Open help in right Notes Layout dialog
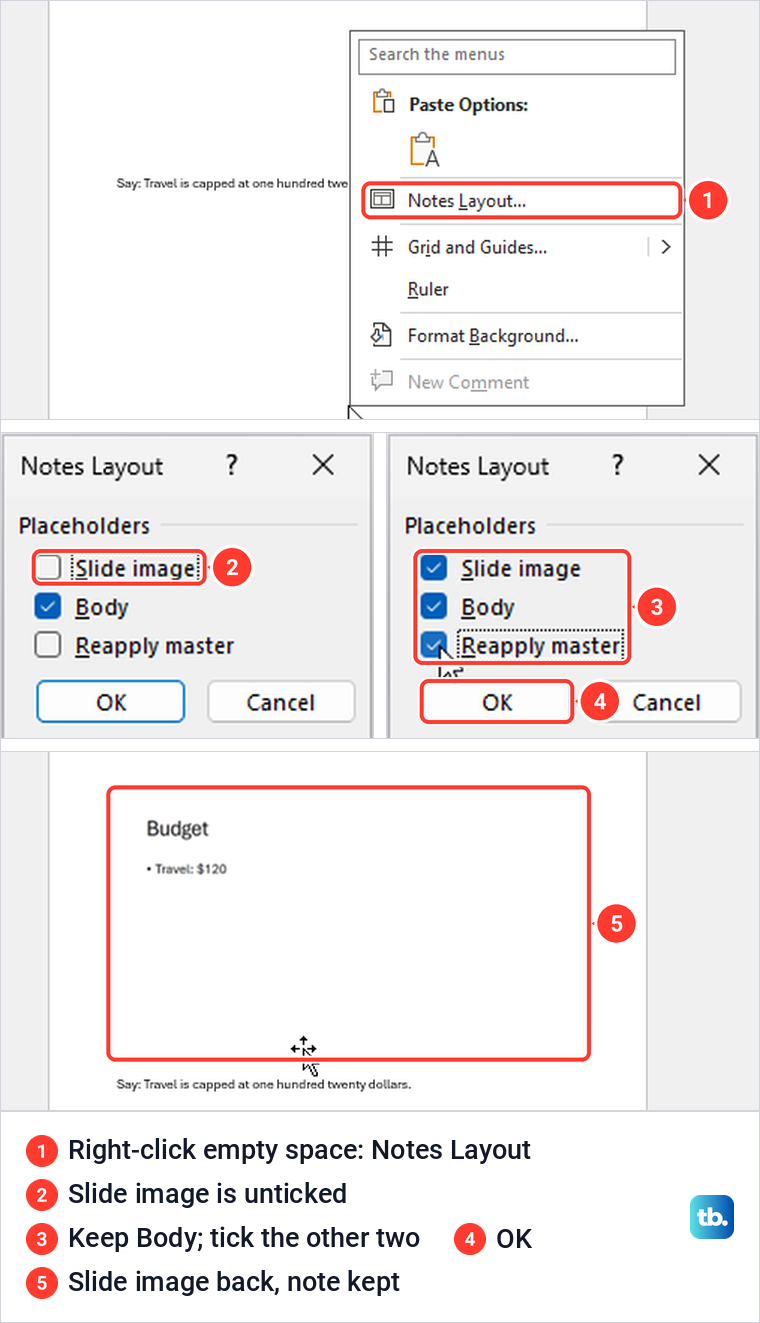Viewport: 760px width, 1323px height. point(617,464)
